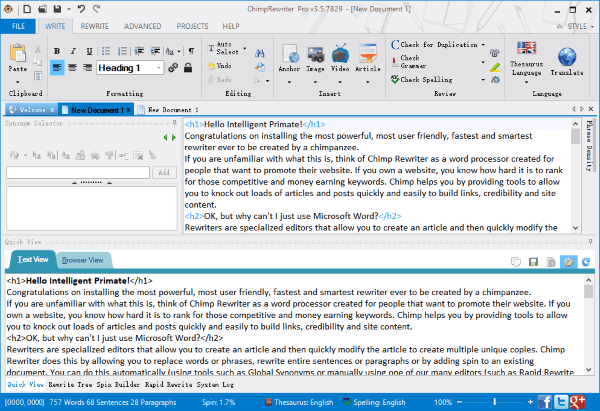Open Check Spelling dropdown arrow
600x411 pixels.
[x=483, y=80]
